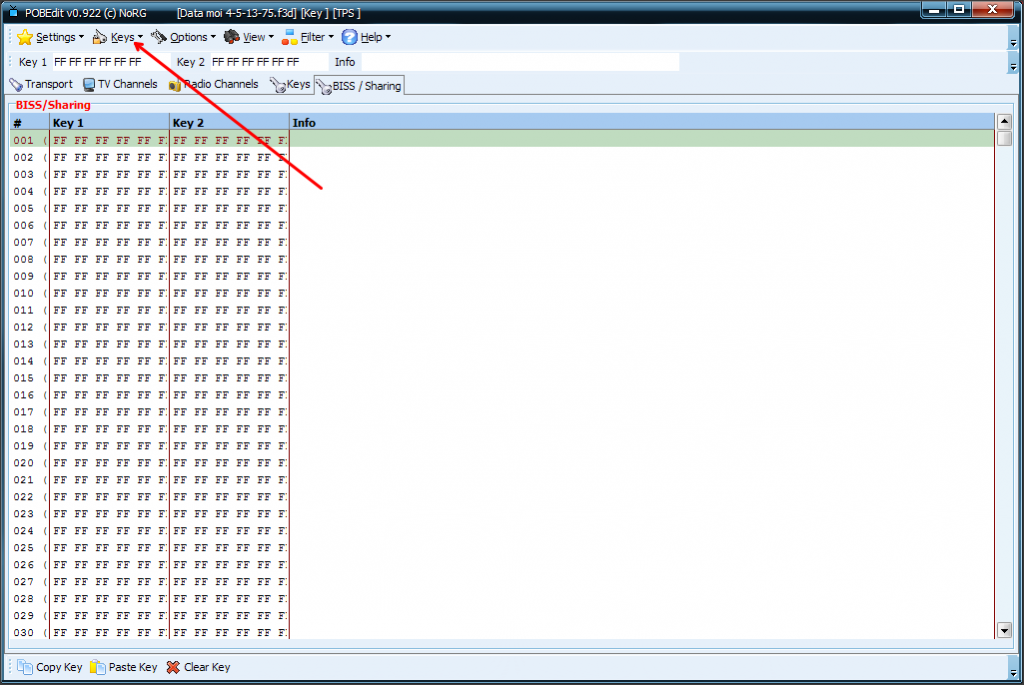Open the Help menu label
Viewport: 1024px width, 685px height.
372,37
